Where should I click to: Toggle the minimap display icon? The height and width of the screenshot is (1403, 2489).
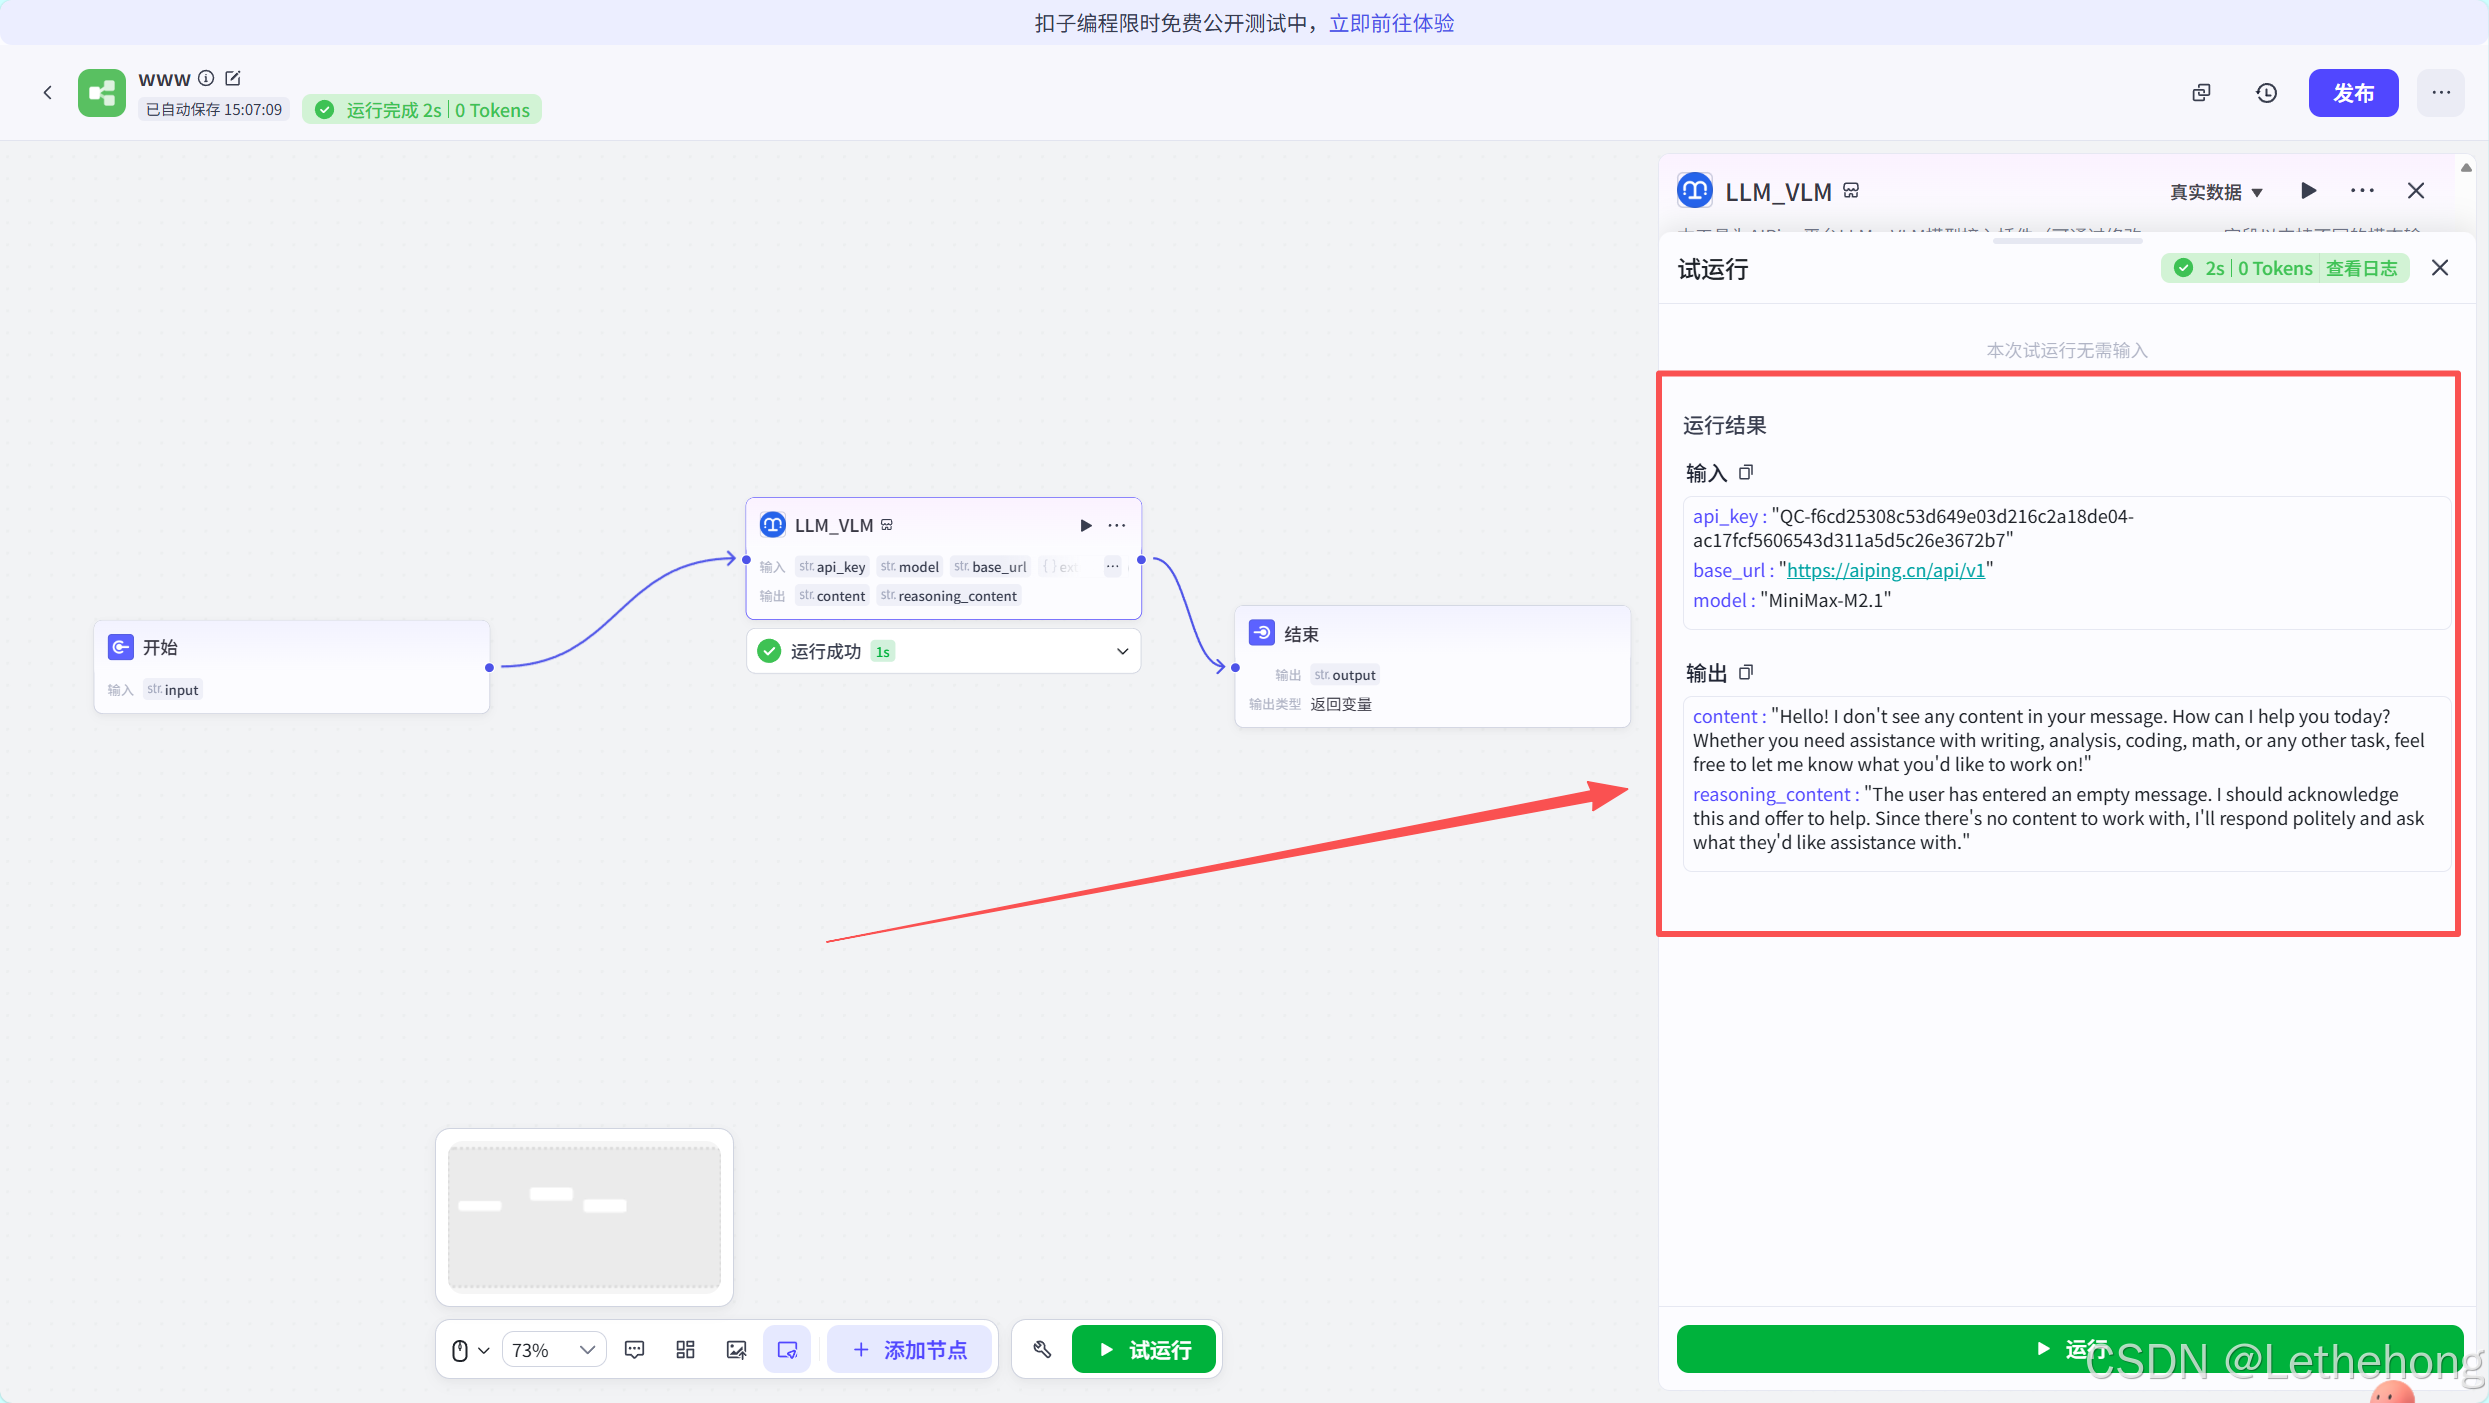pos(787,1350)
